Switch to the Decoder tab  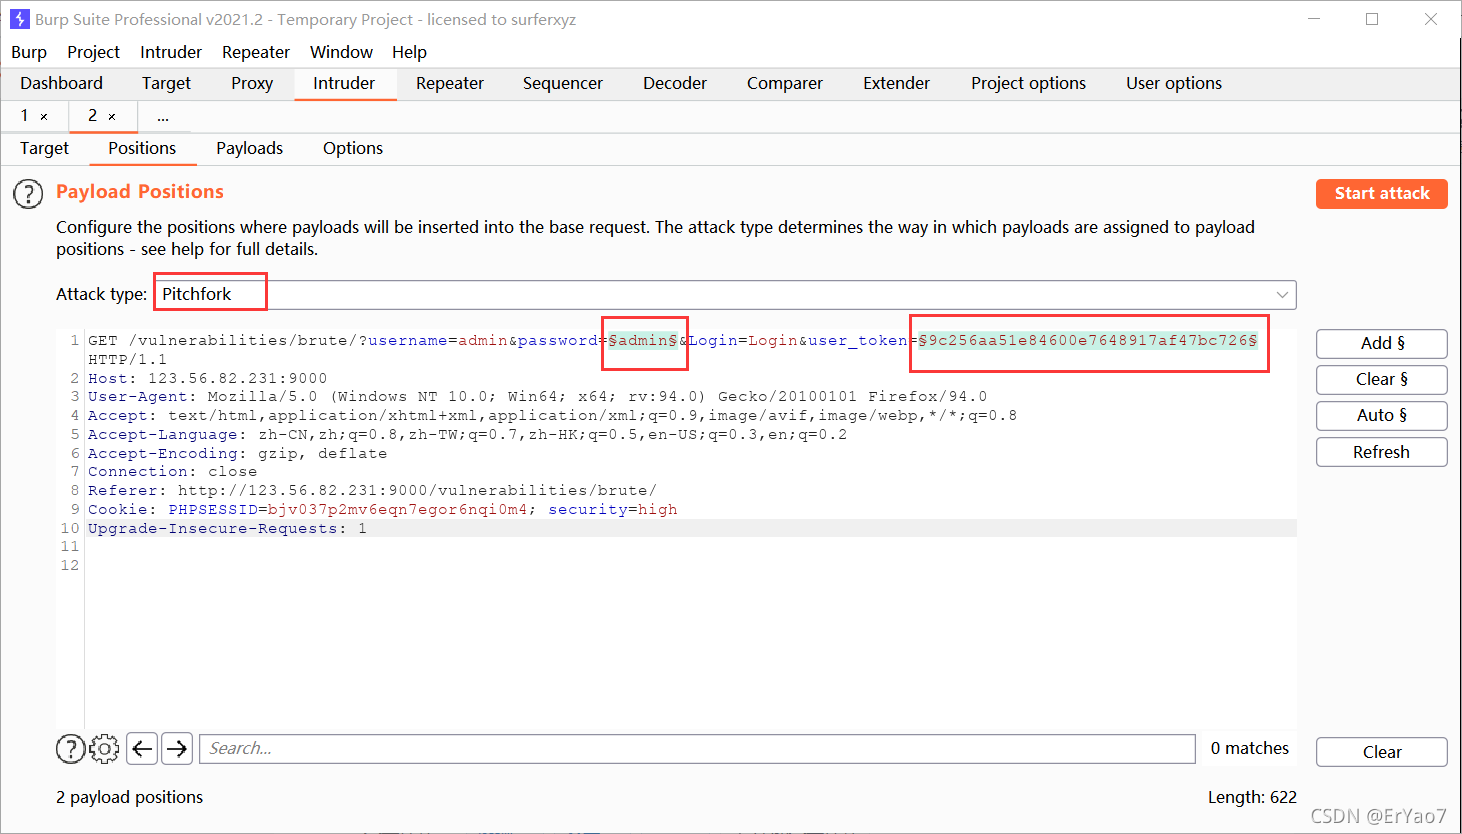(x=675, y=83)
